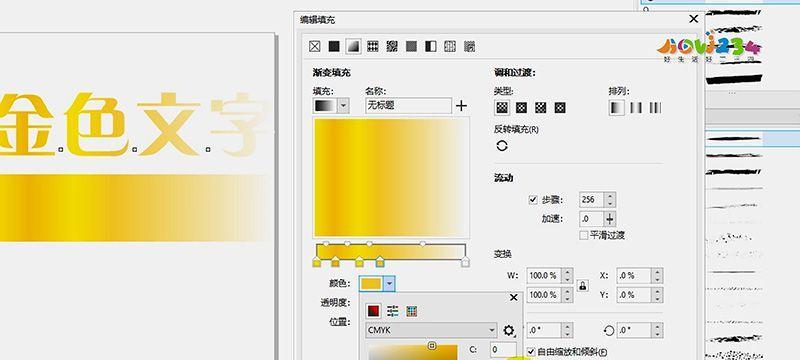Screen dimensions: 800x360
Task: Select the last fill type icon in the row
Action: 469,47
